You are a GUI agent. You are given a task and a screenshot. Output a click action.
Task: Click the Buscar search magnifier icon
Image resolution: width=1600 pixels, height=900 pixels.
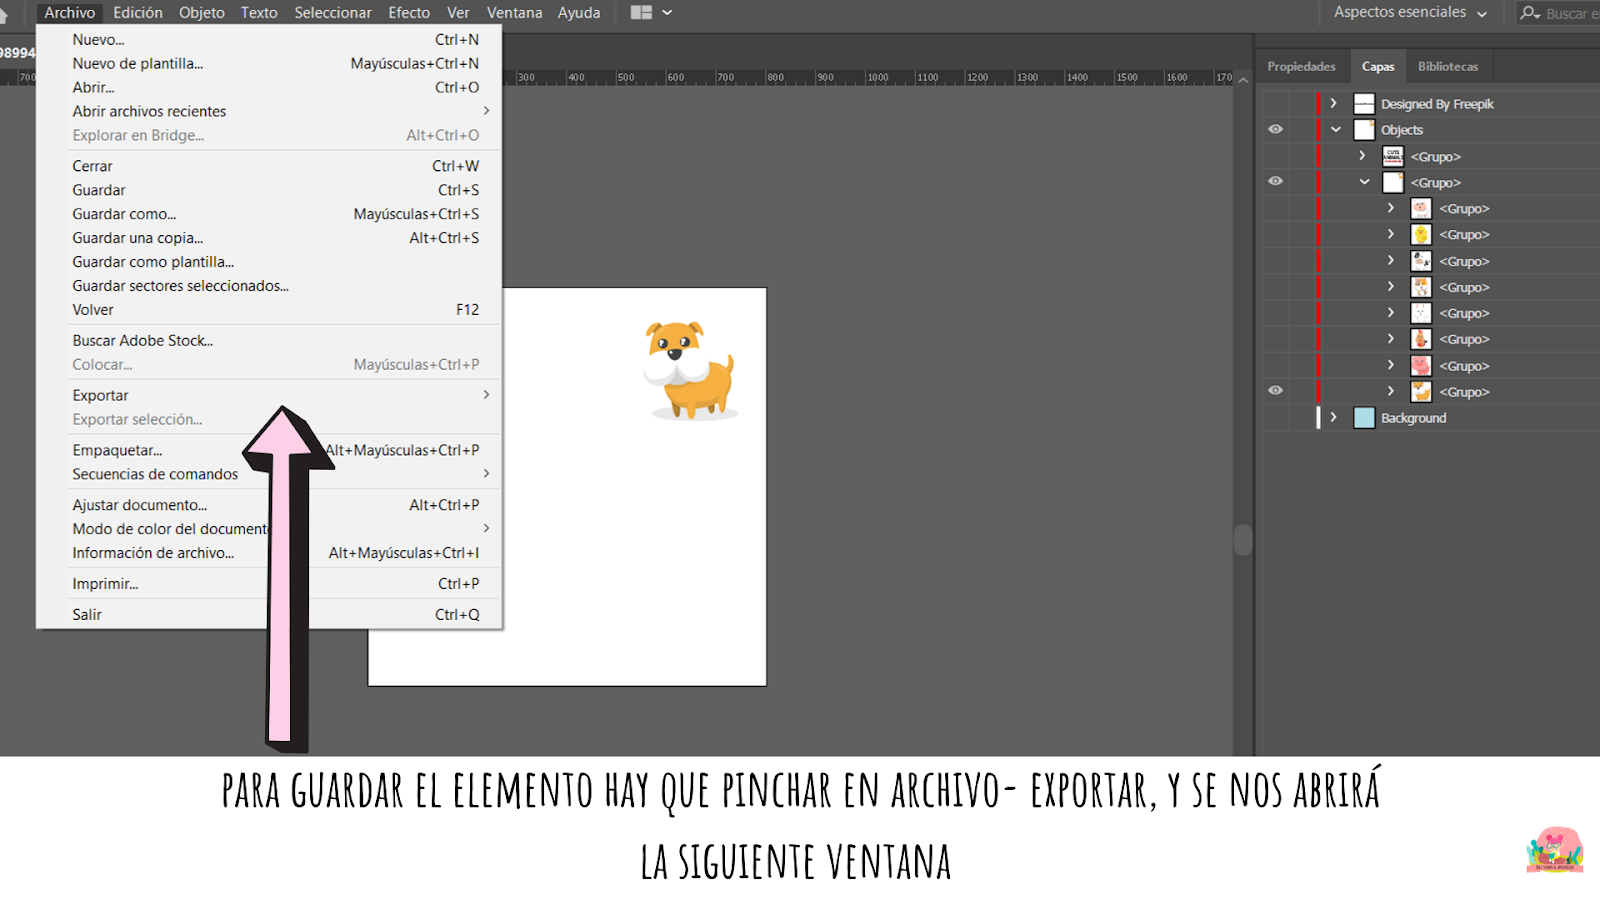pos(1531,13)
